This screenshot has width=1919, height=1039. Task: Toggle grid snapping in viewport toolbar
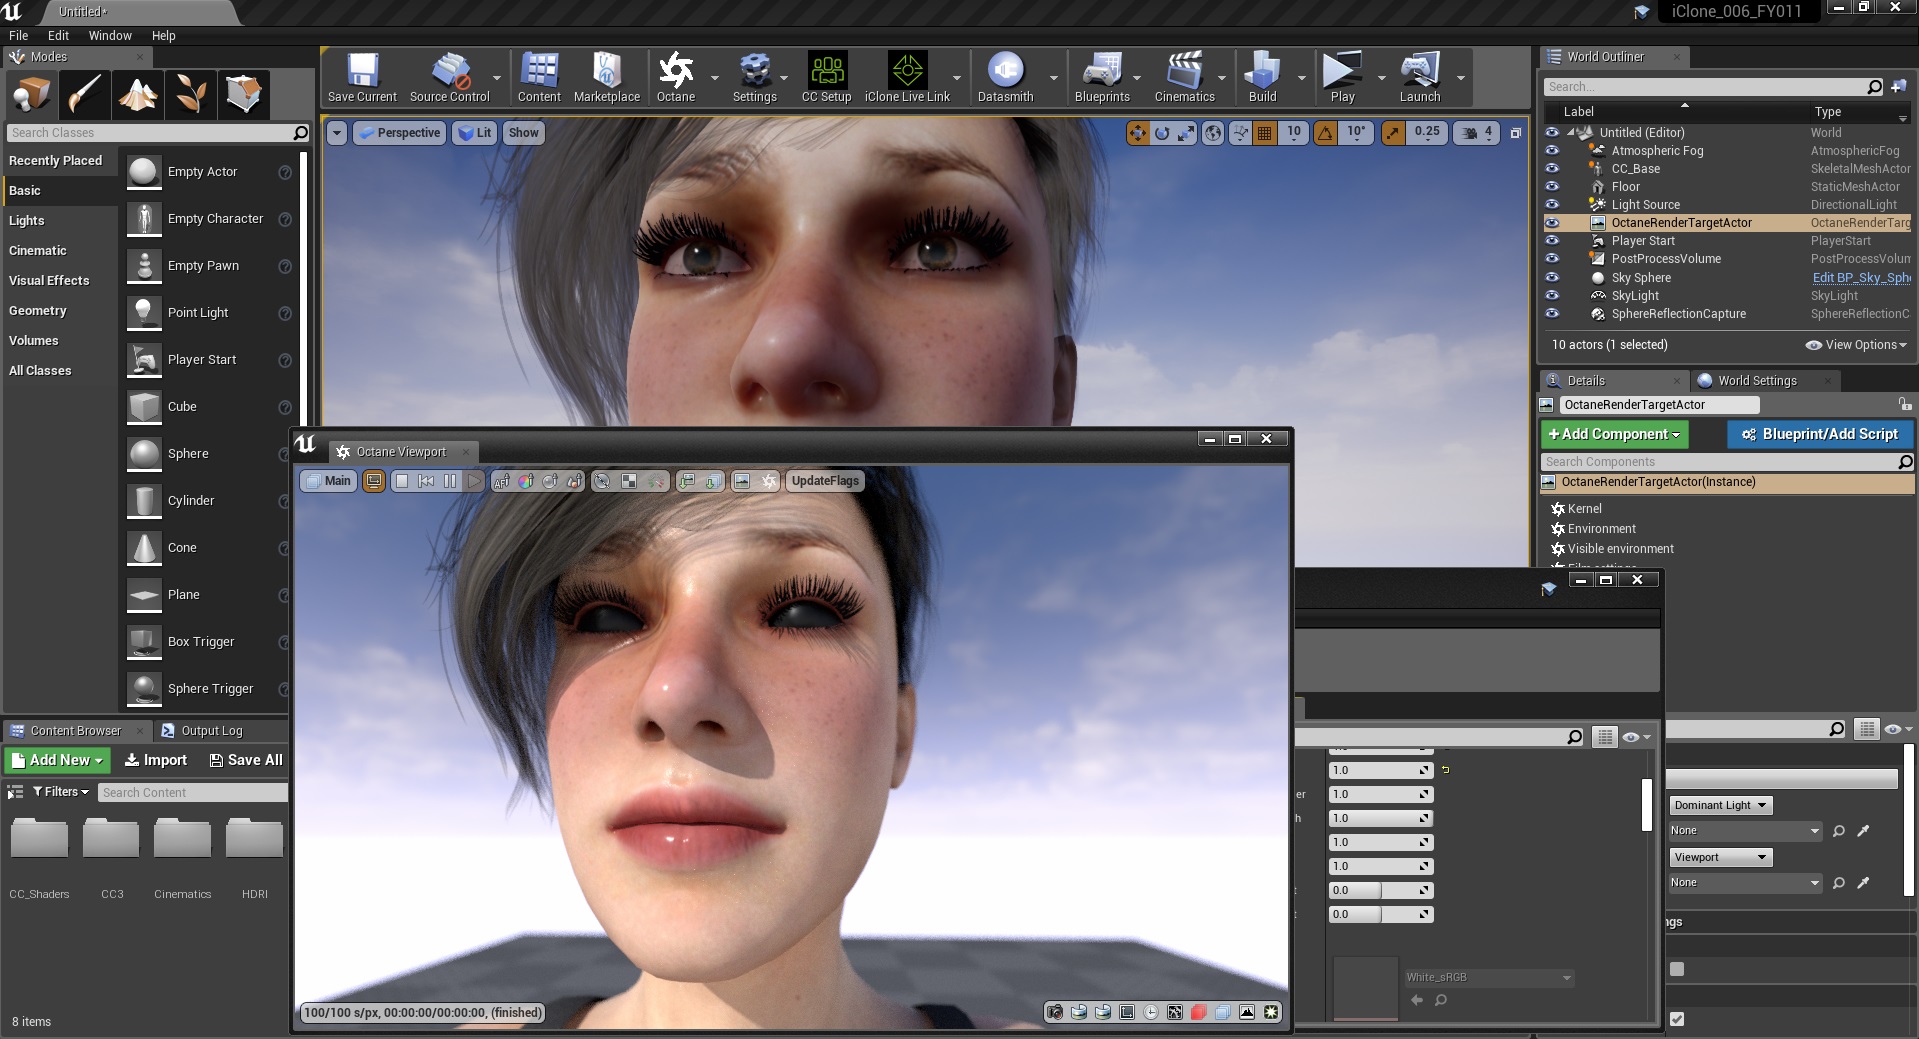[x=1265, y=133]
